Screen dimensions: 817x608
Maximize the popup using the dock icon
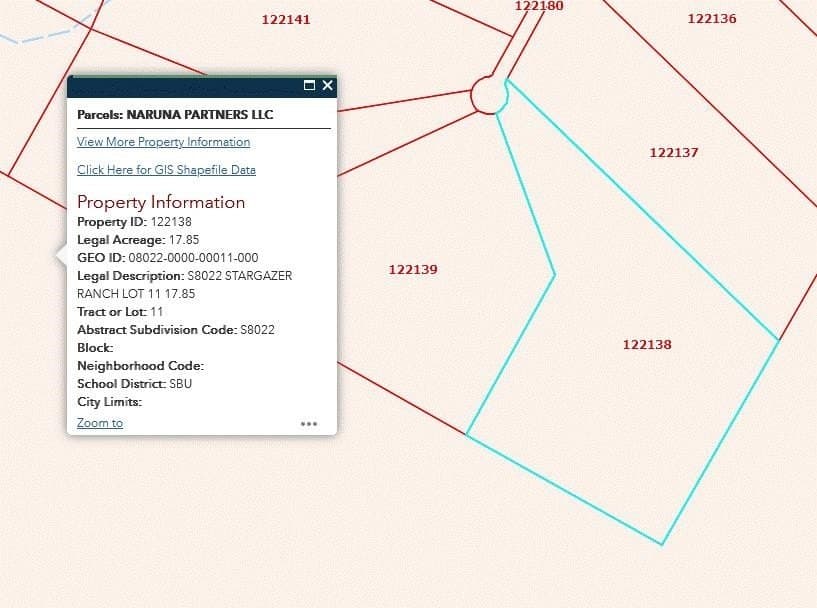pyautogui.click(x=308, y=85)
